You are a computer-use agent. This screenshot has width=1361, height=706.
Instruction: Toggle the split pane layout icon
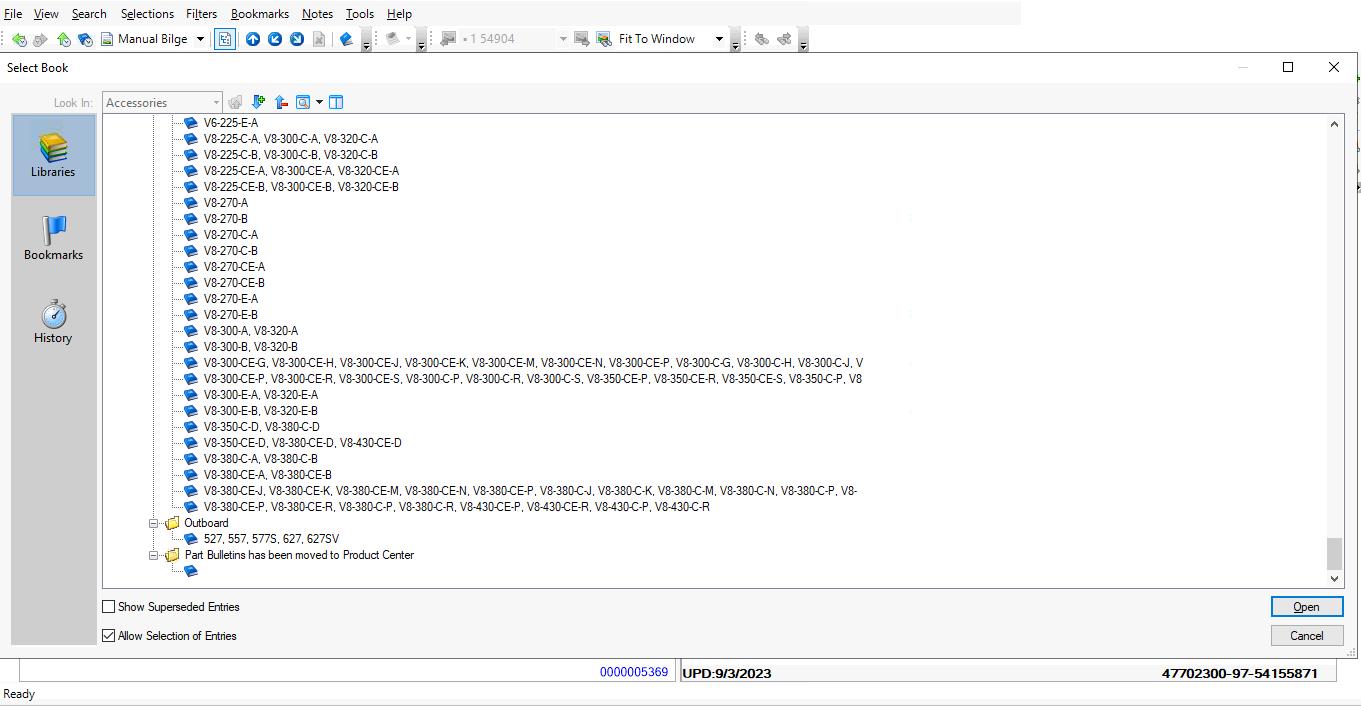(x=336, y=102)
